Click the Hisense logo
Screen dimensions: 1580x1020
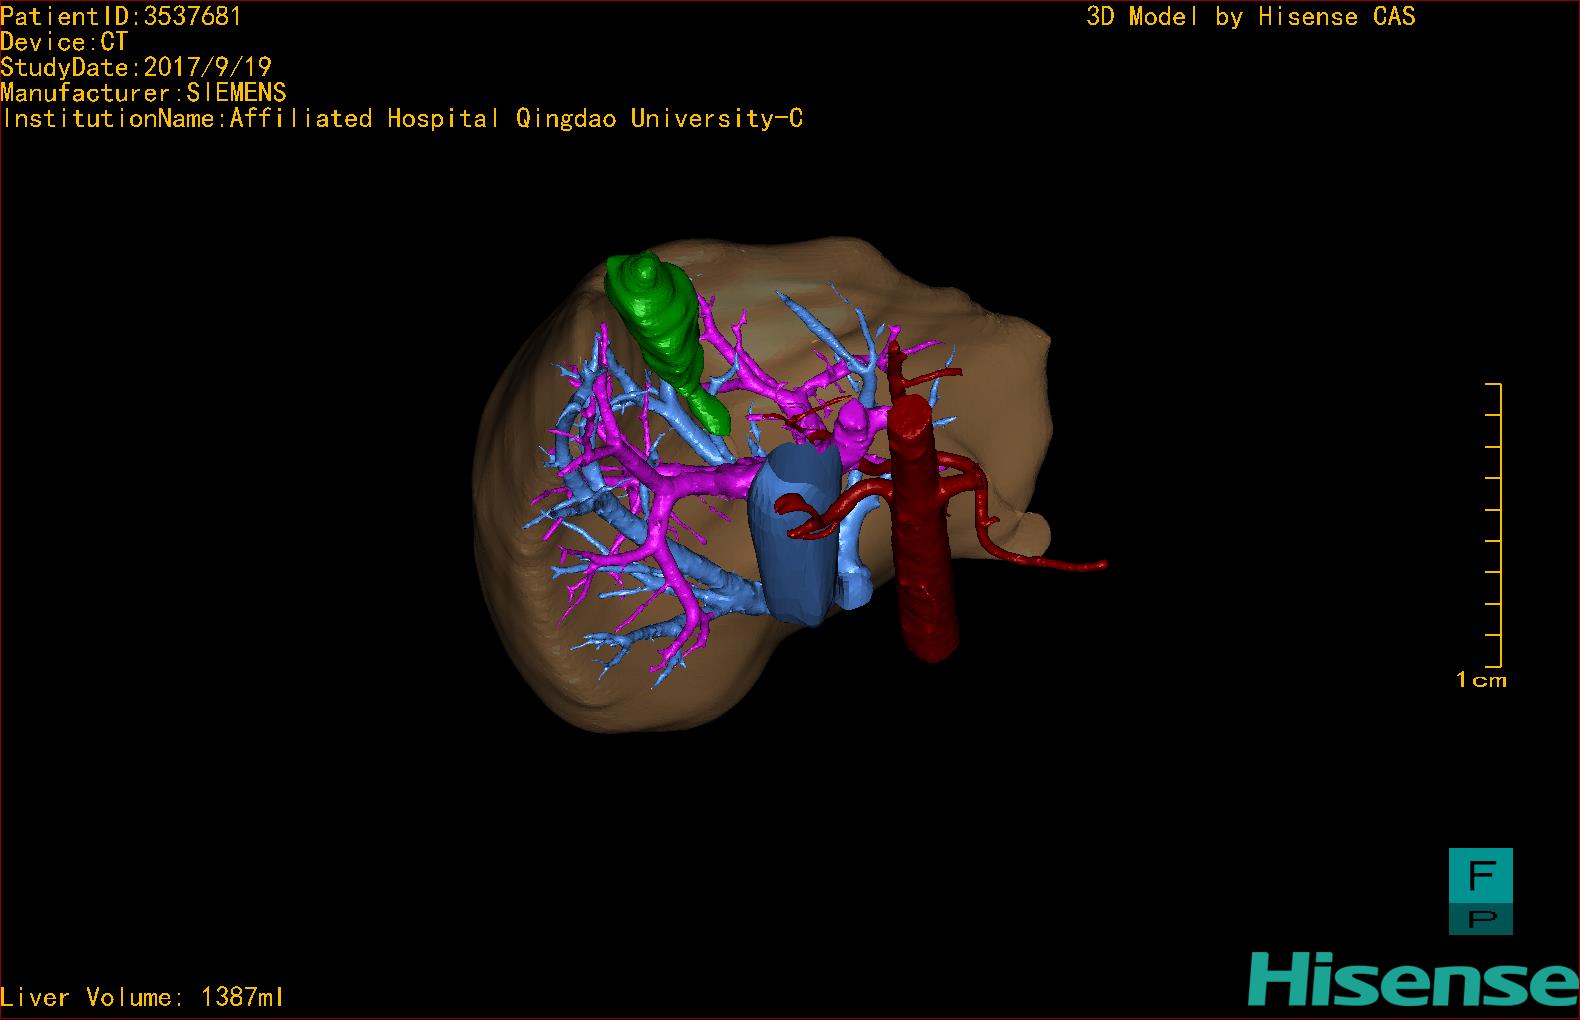point(1413,979)
